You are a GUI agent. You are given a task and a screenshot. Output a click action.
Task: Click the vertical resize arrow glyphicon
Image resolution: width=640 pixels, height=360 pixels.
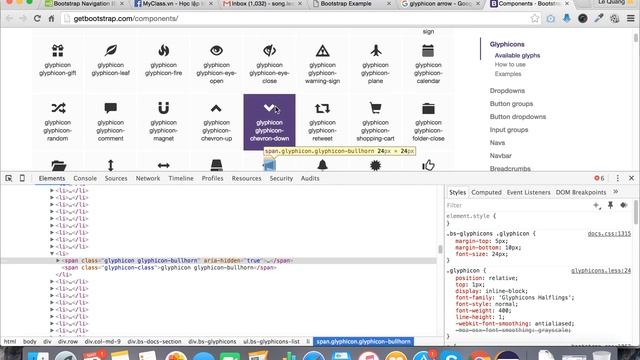(x=111, y=165)
